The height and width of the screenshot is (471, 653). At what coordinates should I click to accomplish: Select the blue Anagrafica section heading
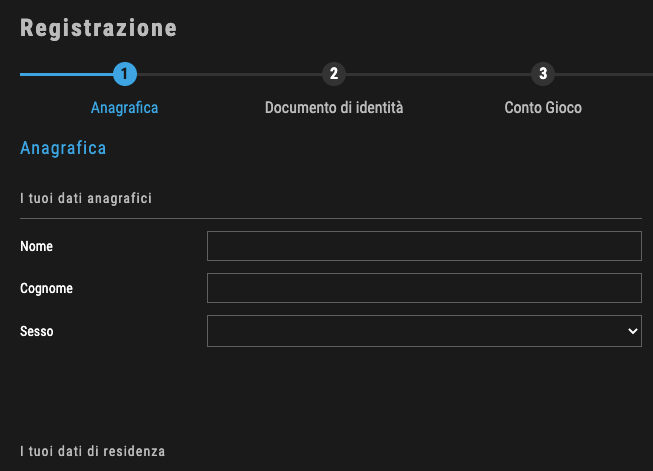[63, 148]
